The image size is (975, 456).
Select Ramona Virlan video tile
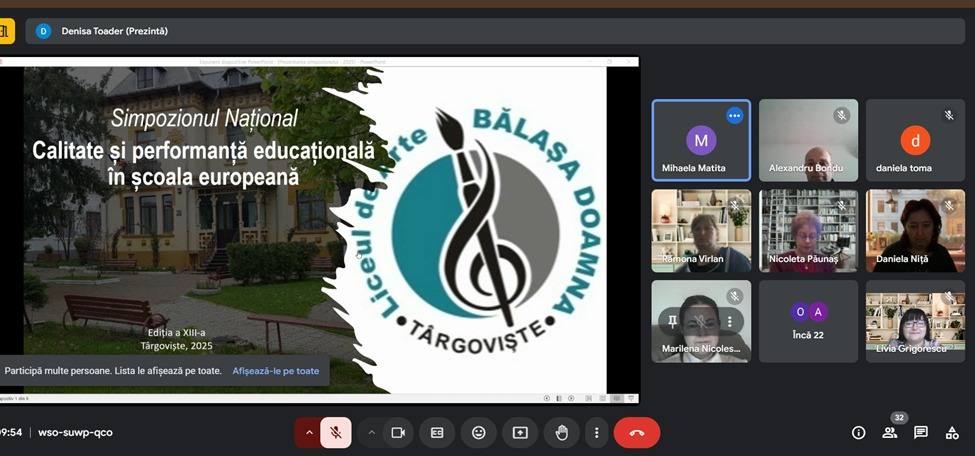[701, 231]
